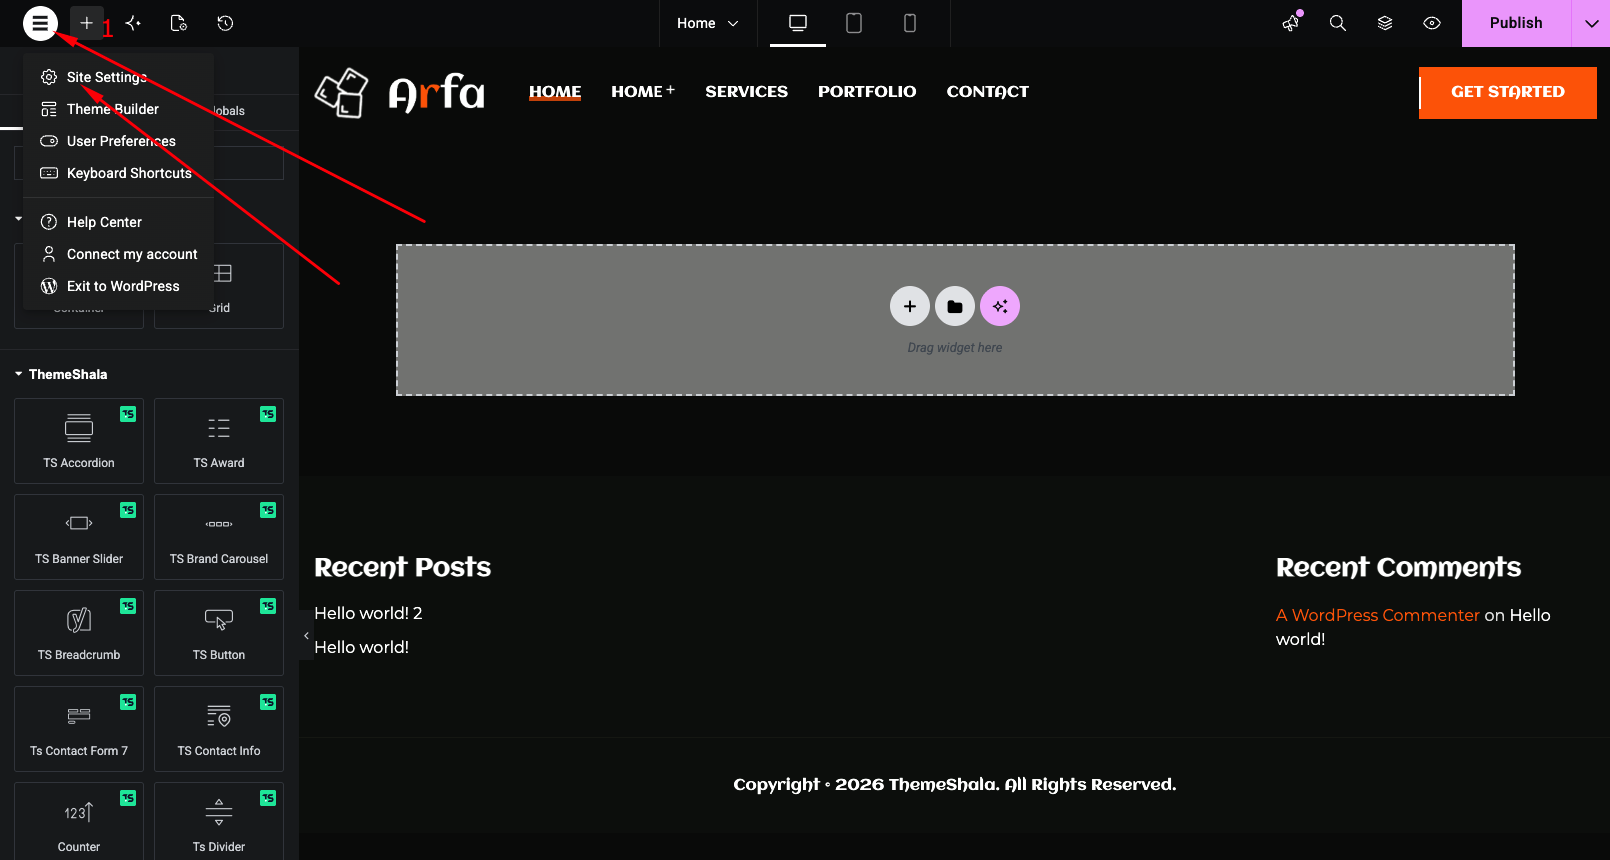Open SERVICES nav link
Image resolution: width=1610 pixels, height=860 pixels.
746,91
